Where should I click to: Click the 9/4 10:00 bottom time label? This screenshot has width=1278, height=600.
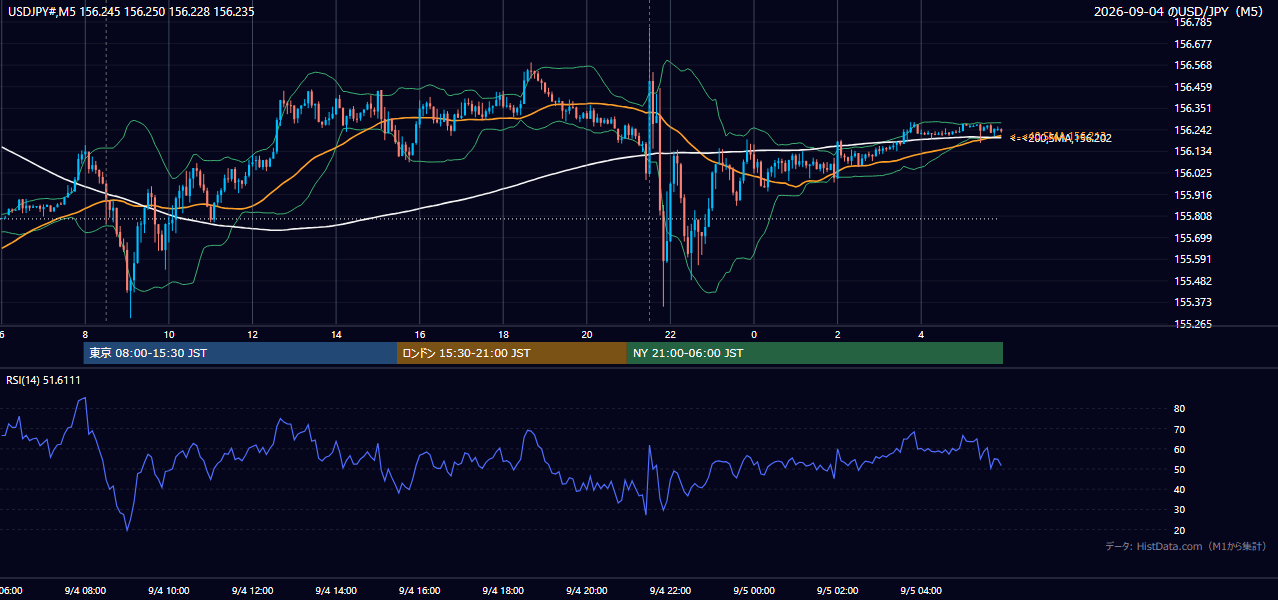168,591
